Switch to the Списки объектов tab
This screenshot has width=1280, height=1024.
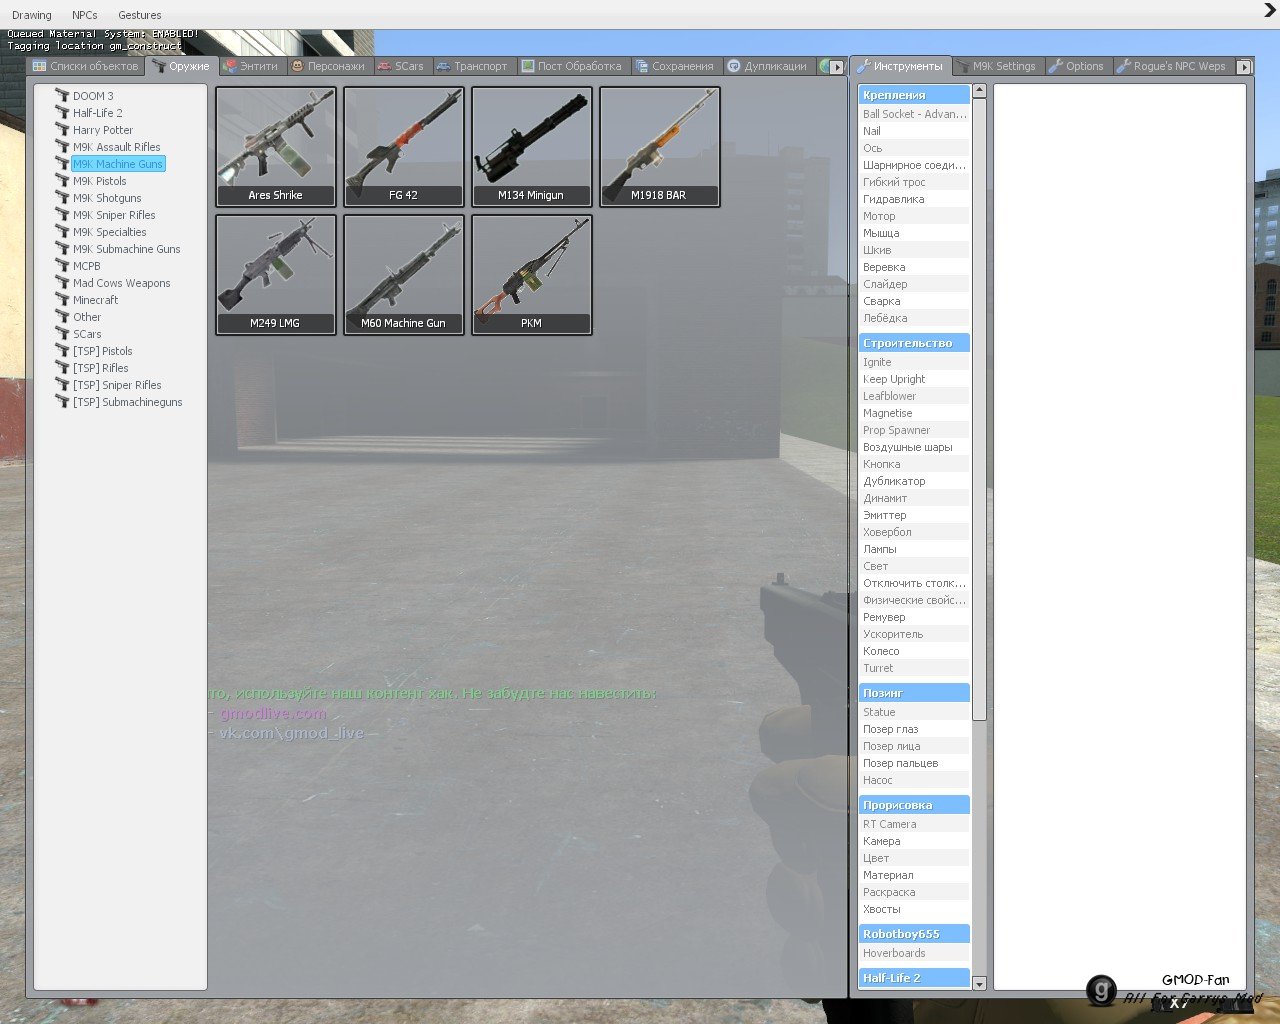tap(86, 66)
